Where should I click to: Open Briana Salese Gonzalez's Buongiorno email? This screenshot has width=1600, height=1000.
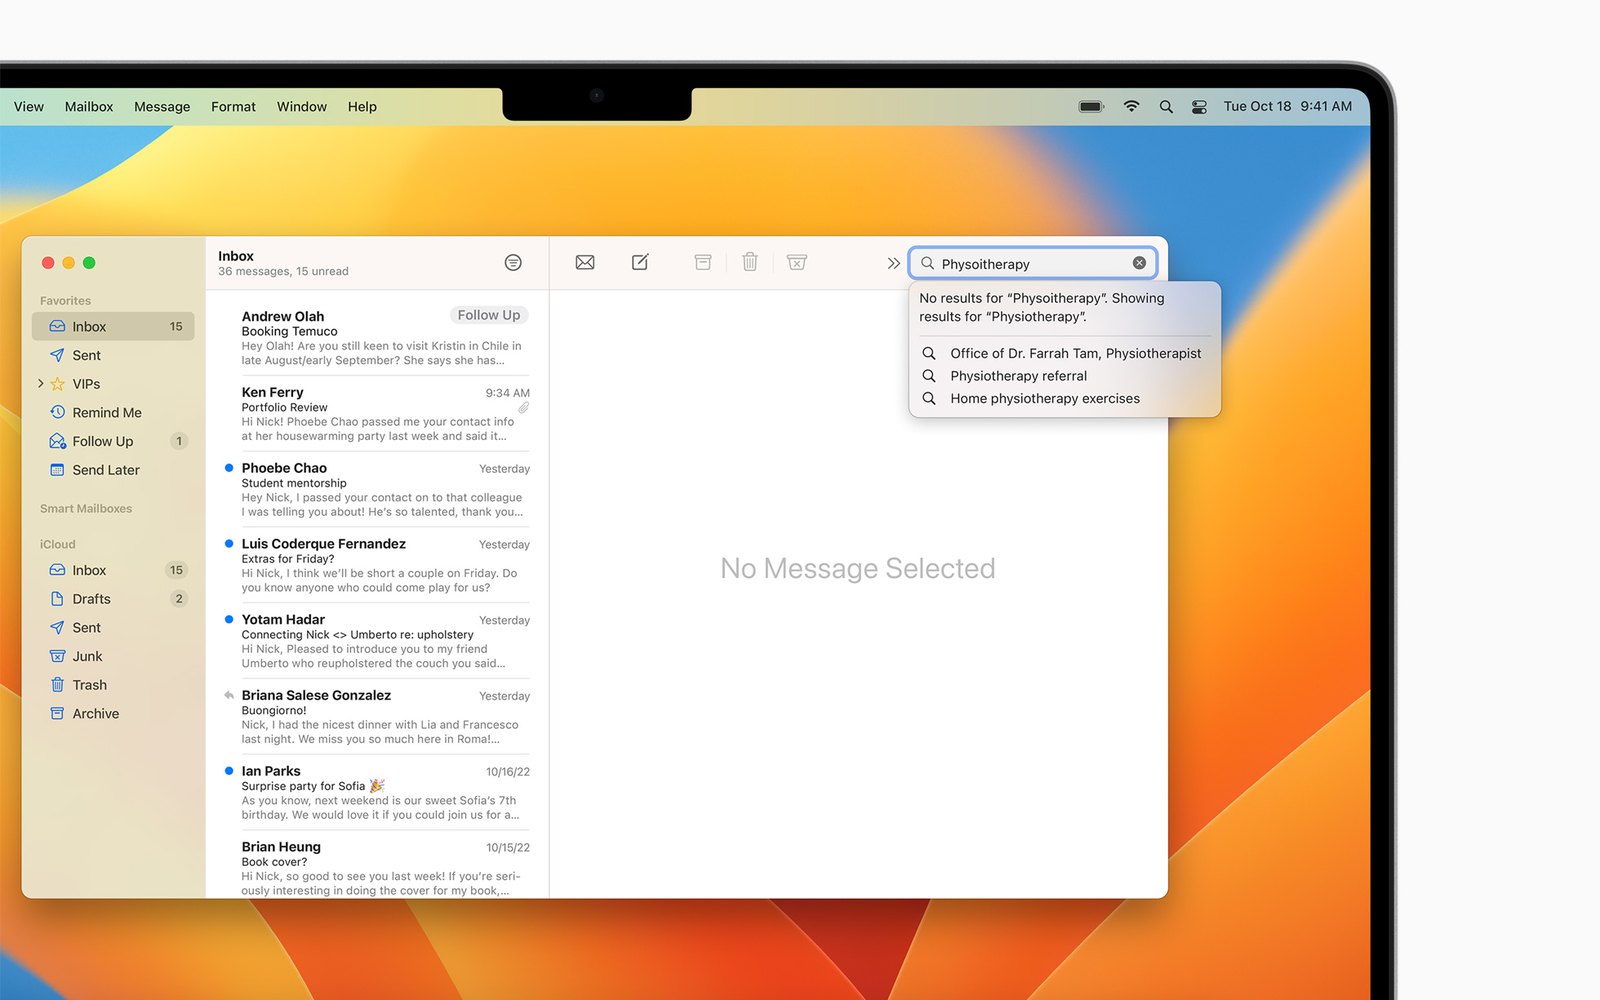coord(377,717)
